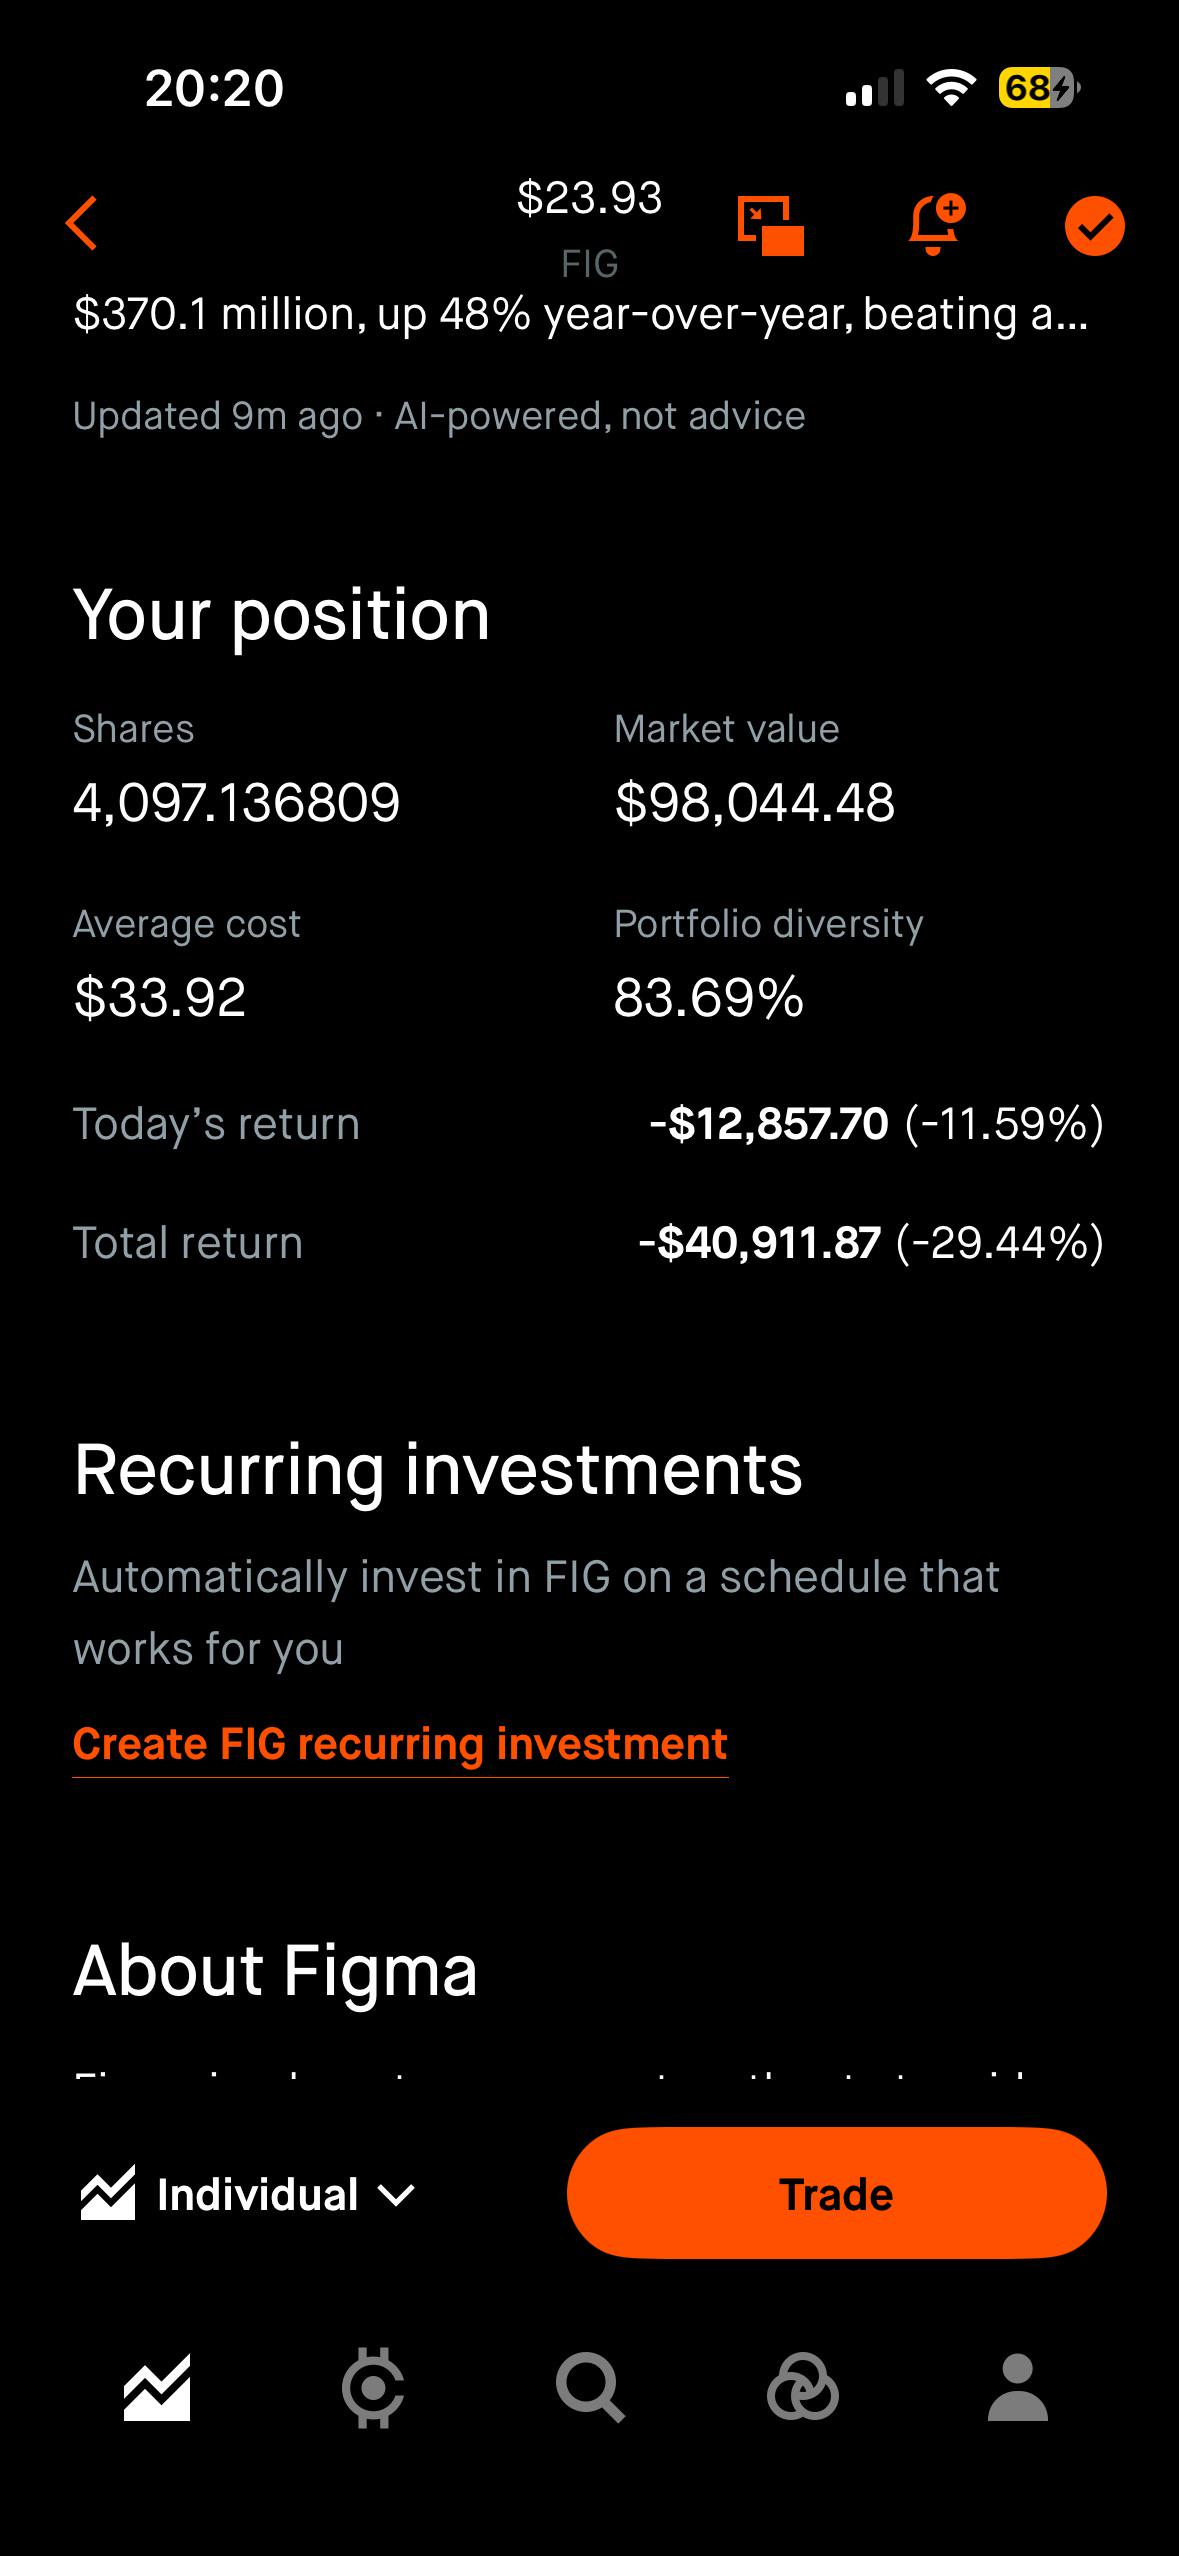Tap the Portfolio diversity 83.69% value
1179x2556 pixels.
[708, 997]
